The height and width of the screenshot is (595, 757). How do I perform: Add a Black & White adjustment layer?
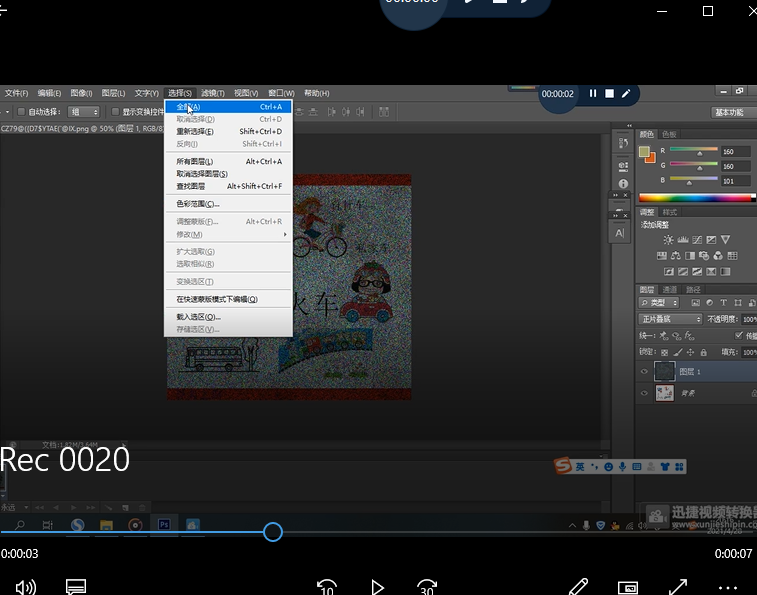(x=690, y=255)
